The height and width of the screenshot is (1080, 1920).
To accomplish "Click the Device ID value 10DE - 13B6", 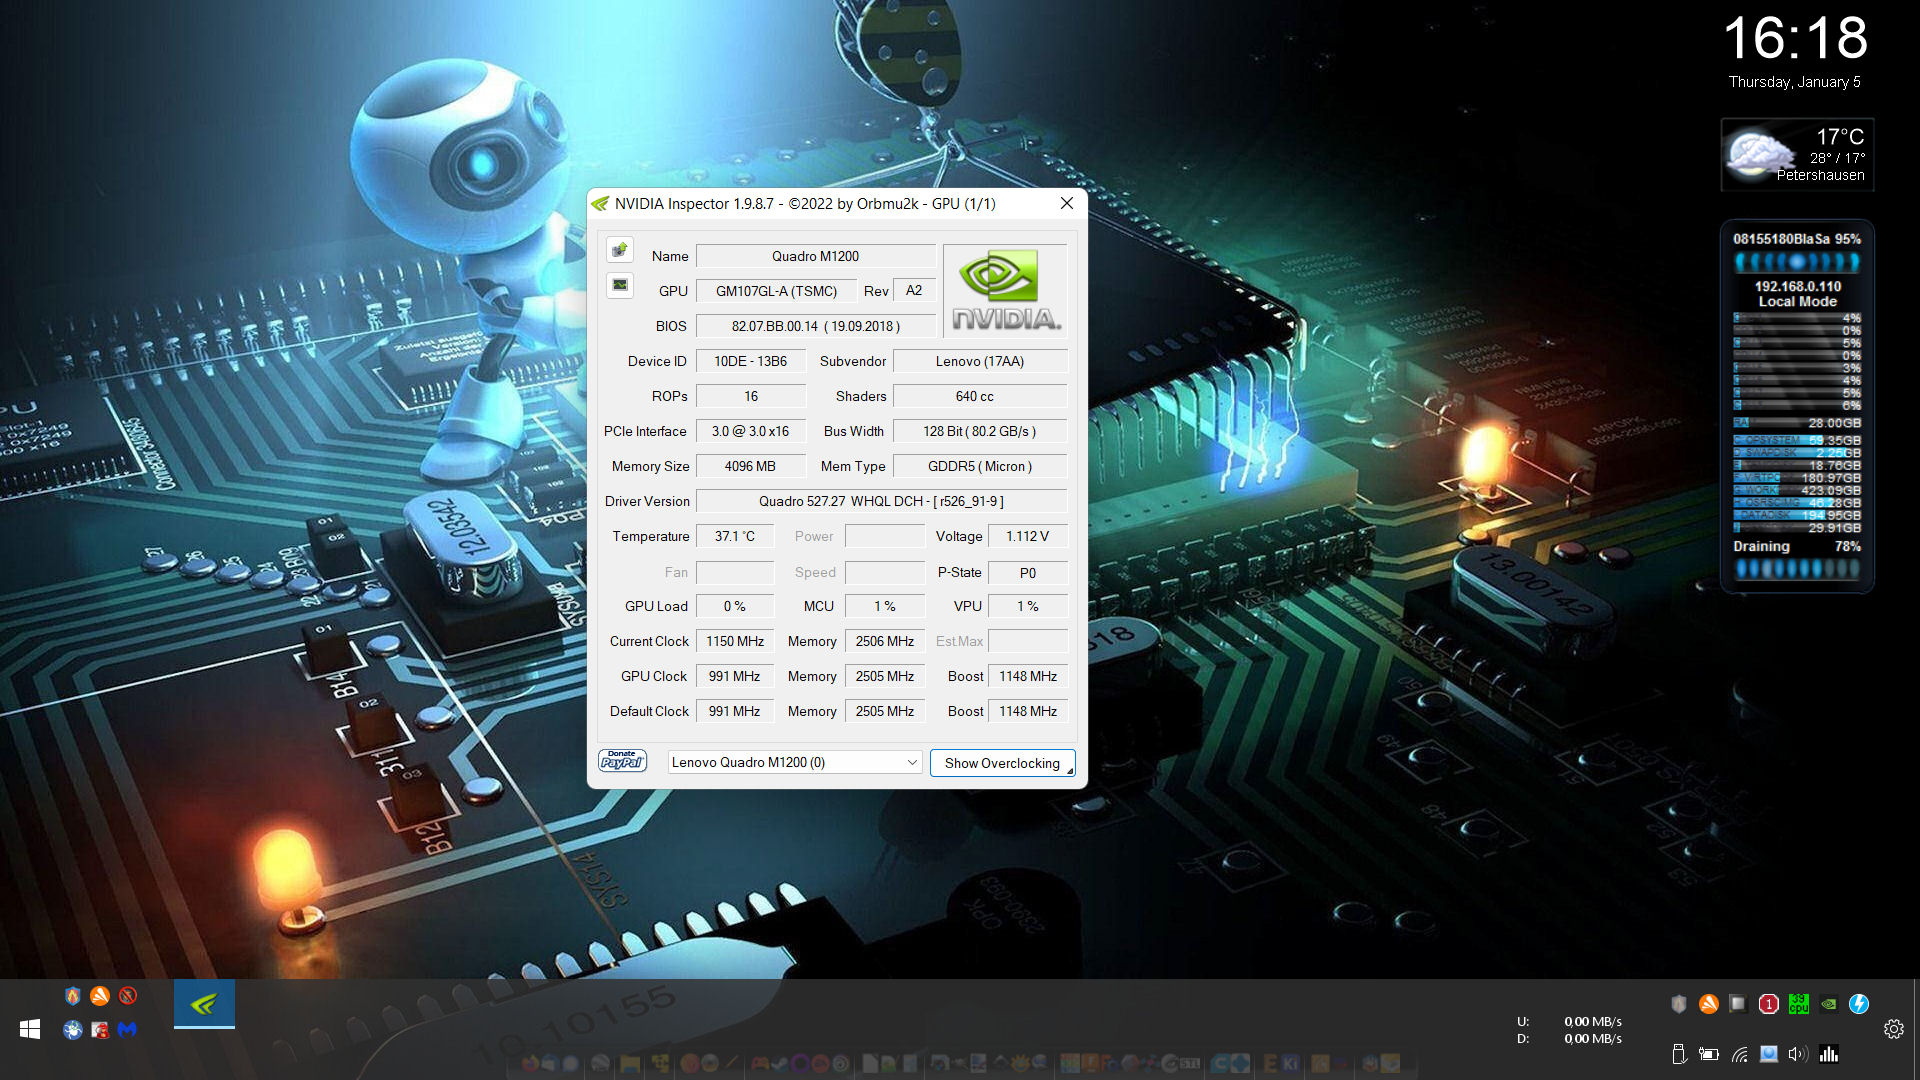I will tap(750, 361).
